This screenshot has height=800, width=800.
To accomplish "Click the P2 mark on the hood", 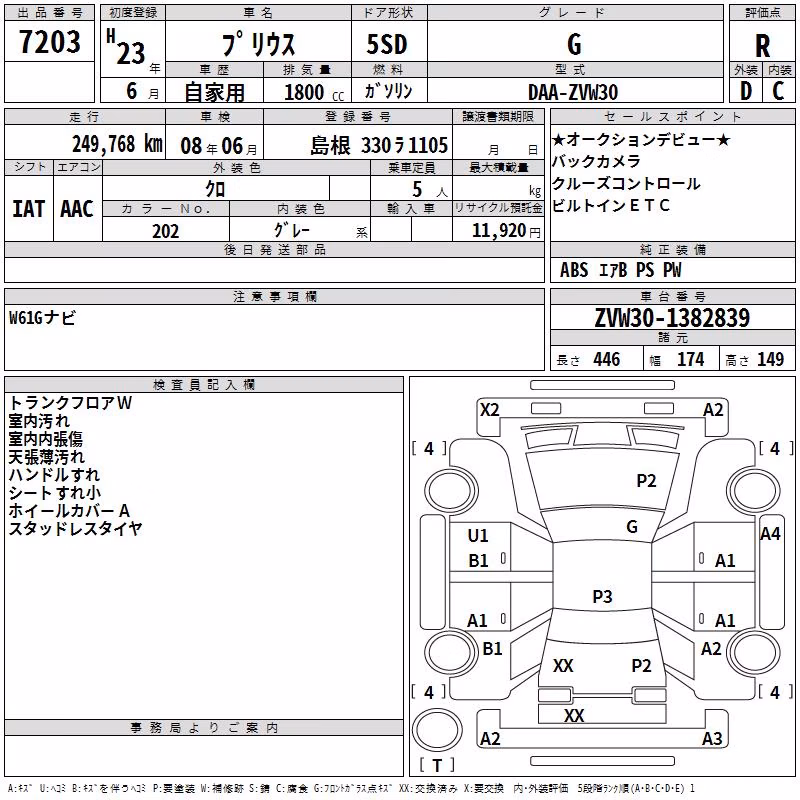I will click(646, 481).
